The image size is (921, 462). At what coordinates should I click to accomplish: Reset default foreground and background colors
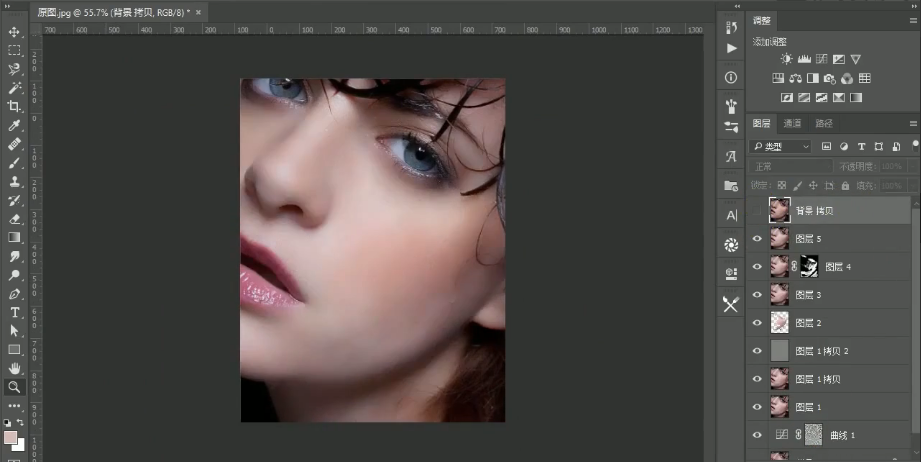click(x=7, y=423)
